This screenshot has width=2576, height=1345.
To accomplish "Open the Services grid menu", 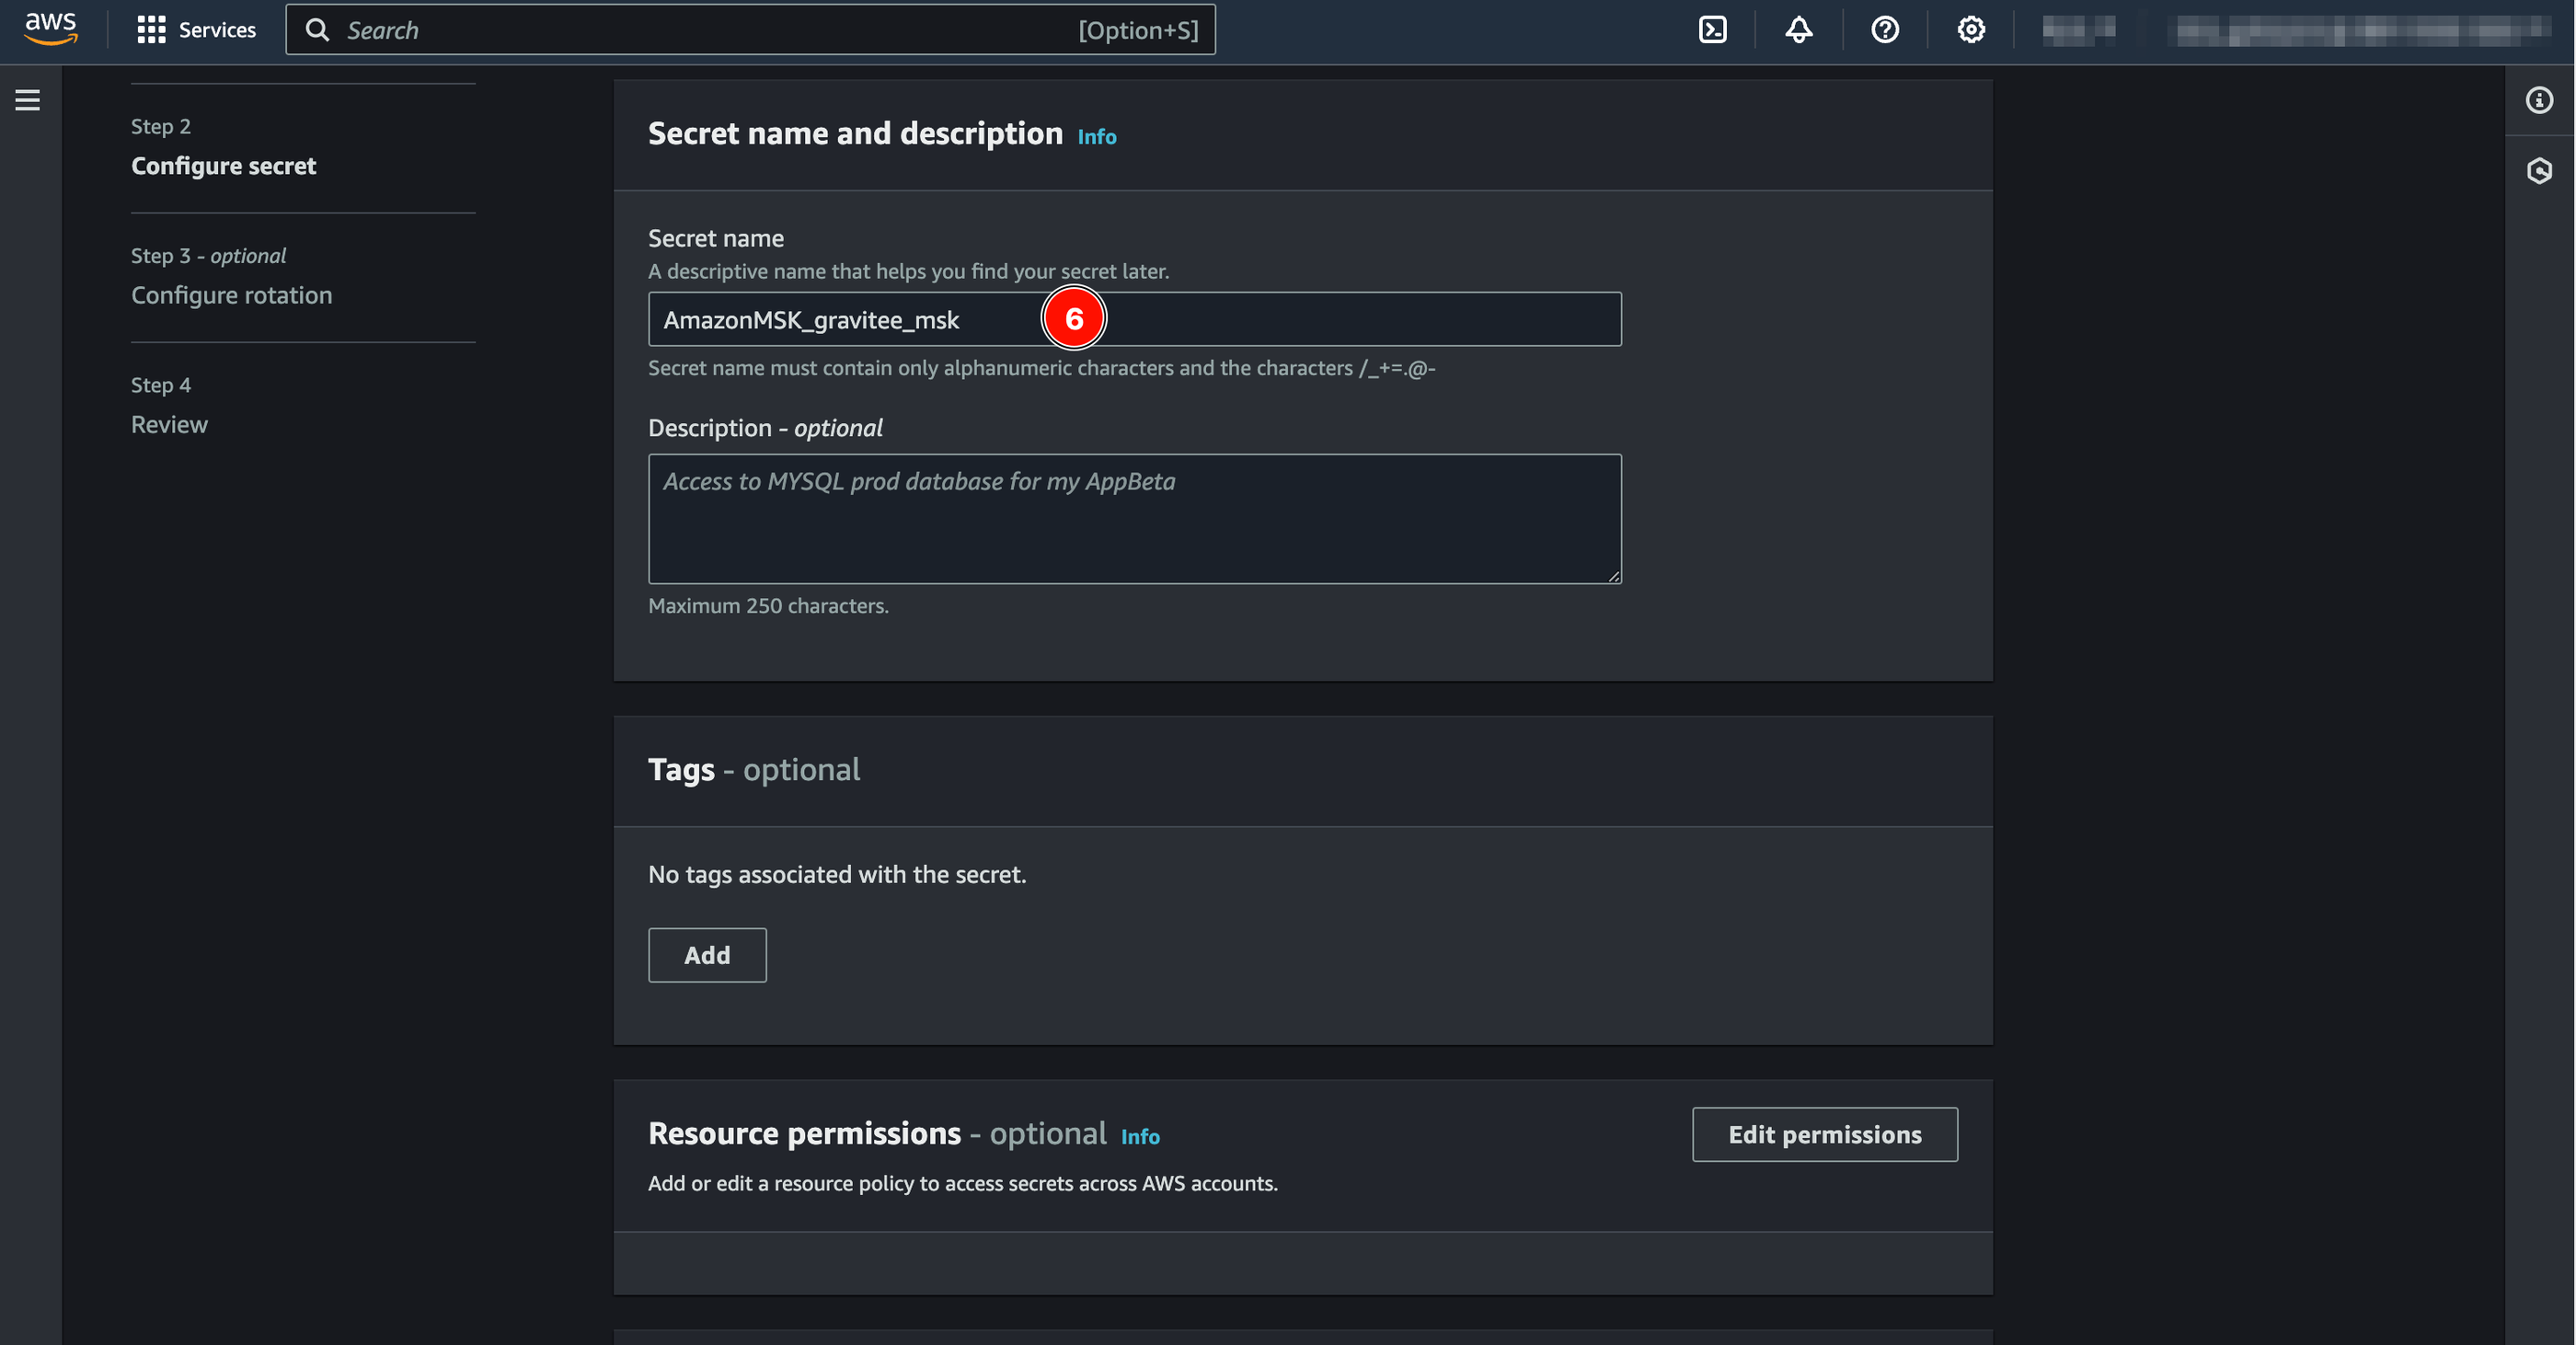I will tap(151, 30).
